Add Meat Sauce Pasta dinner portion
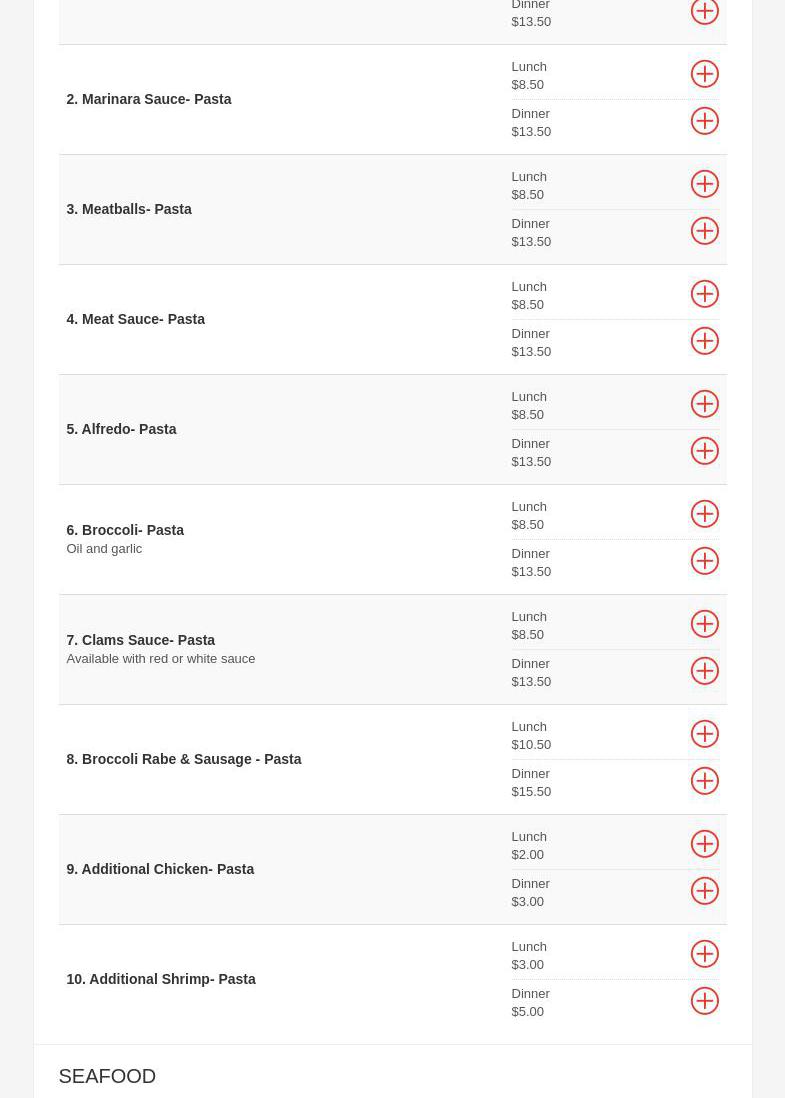This screenshot has width=785, height=1098. [x=704, y=341]
